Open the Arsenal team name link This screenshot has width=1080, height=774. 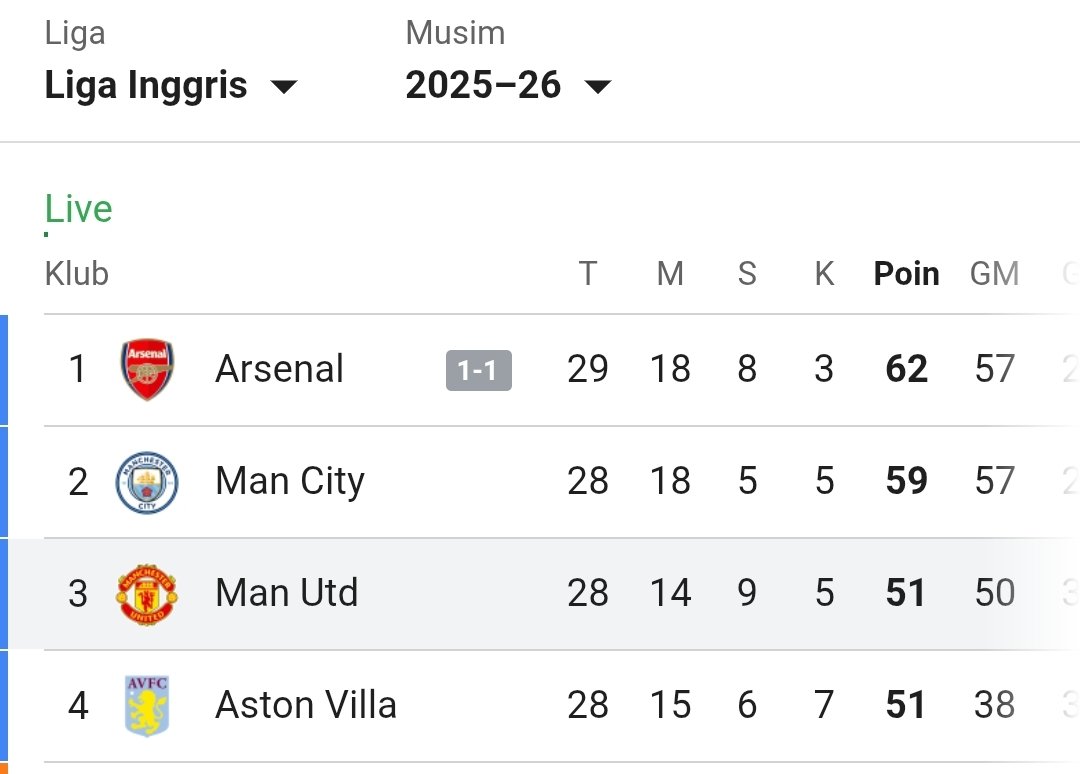[279, 370]
